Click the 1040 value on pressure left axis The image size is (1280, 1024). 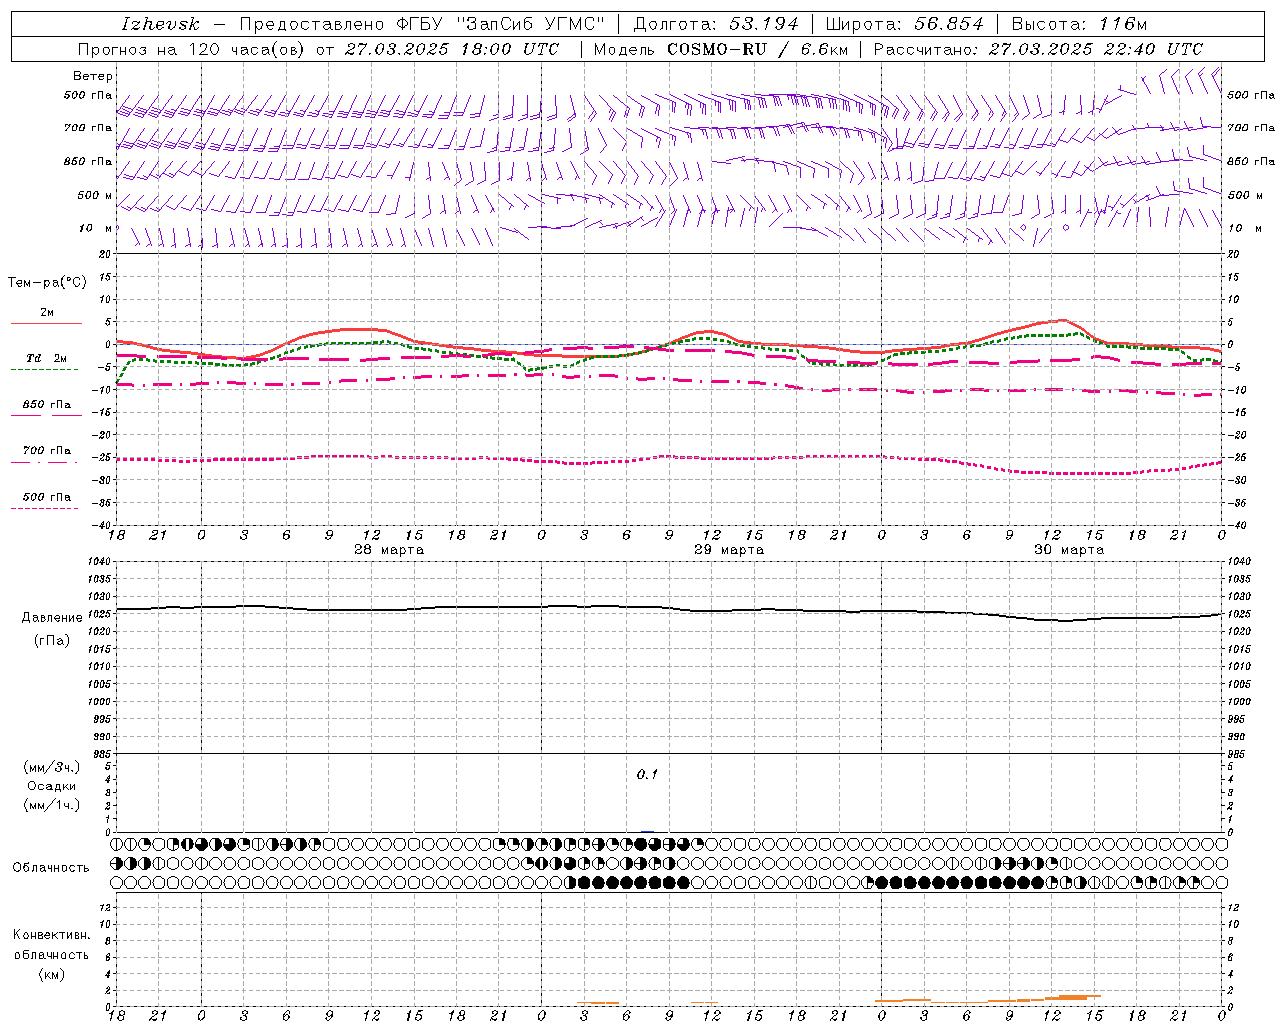click(x=97, y=562)
